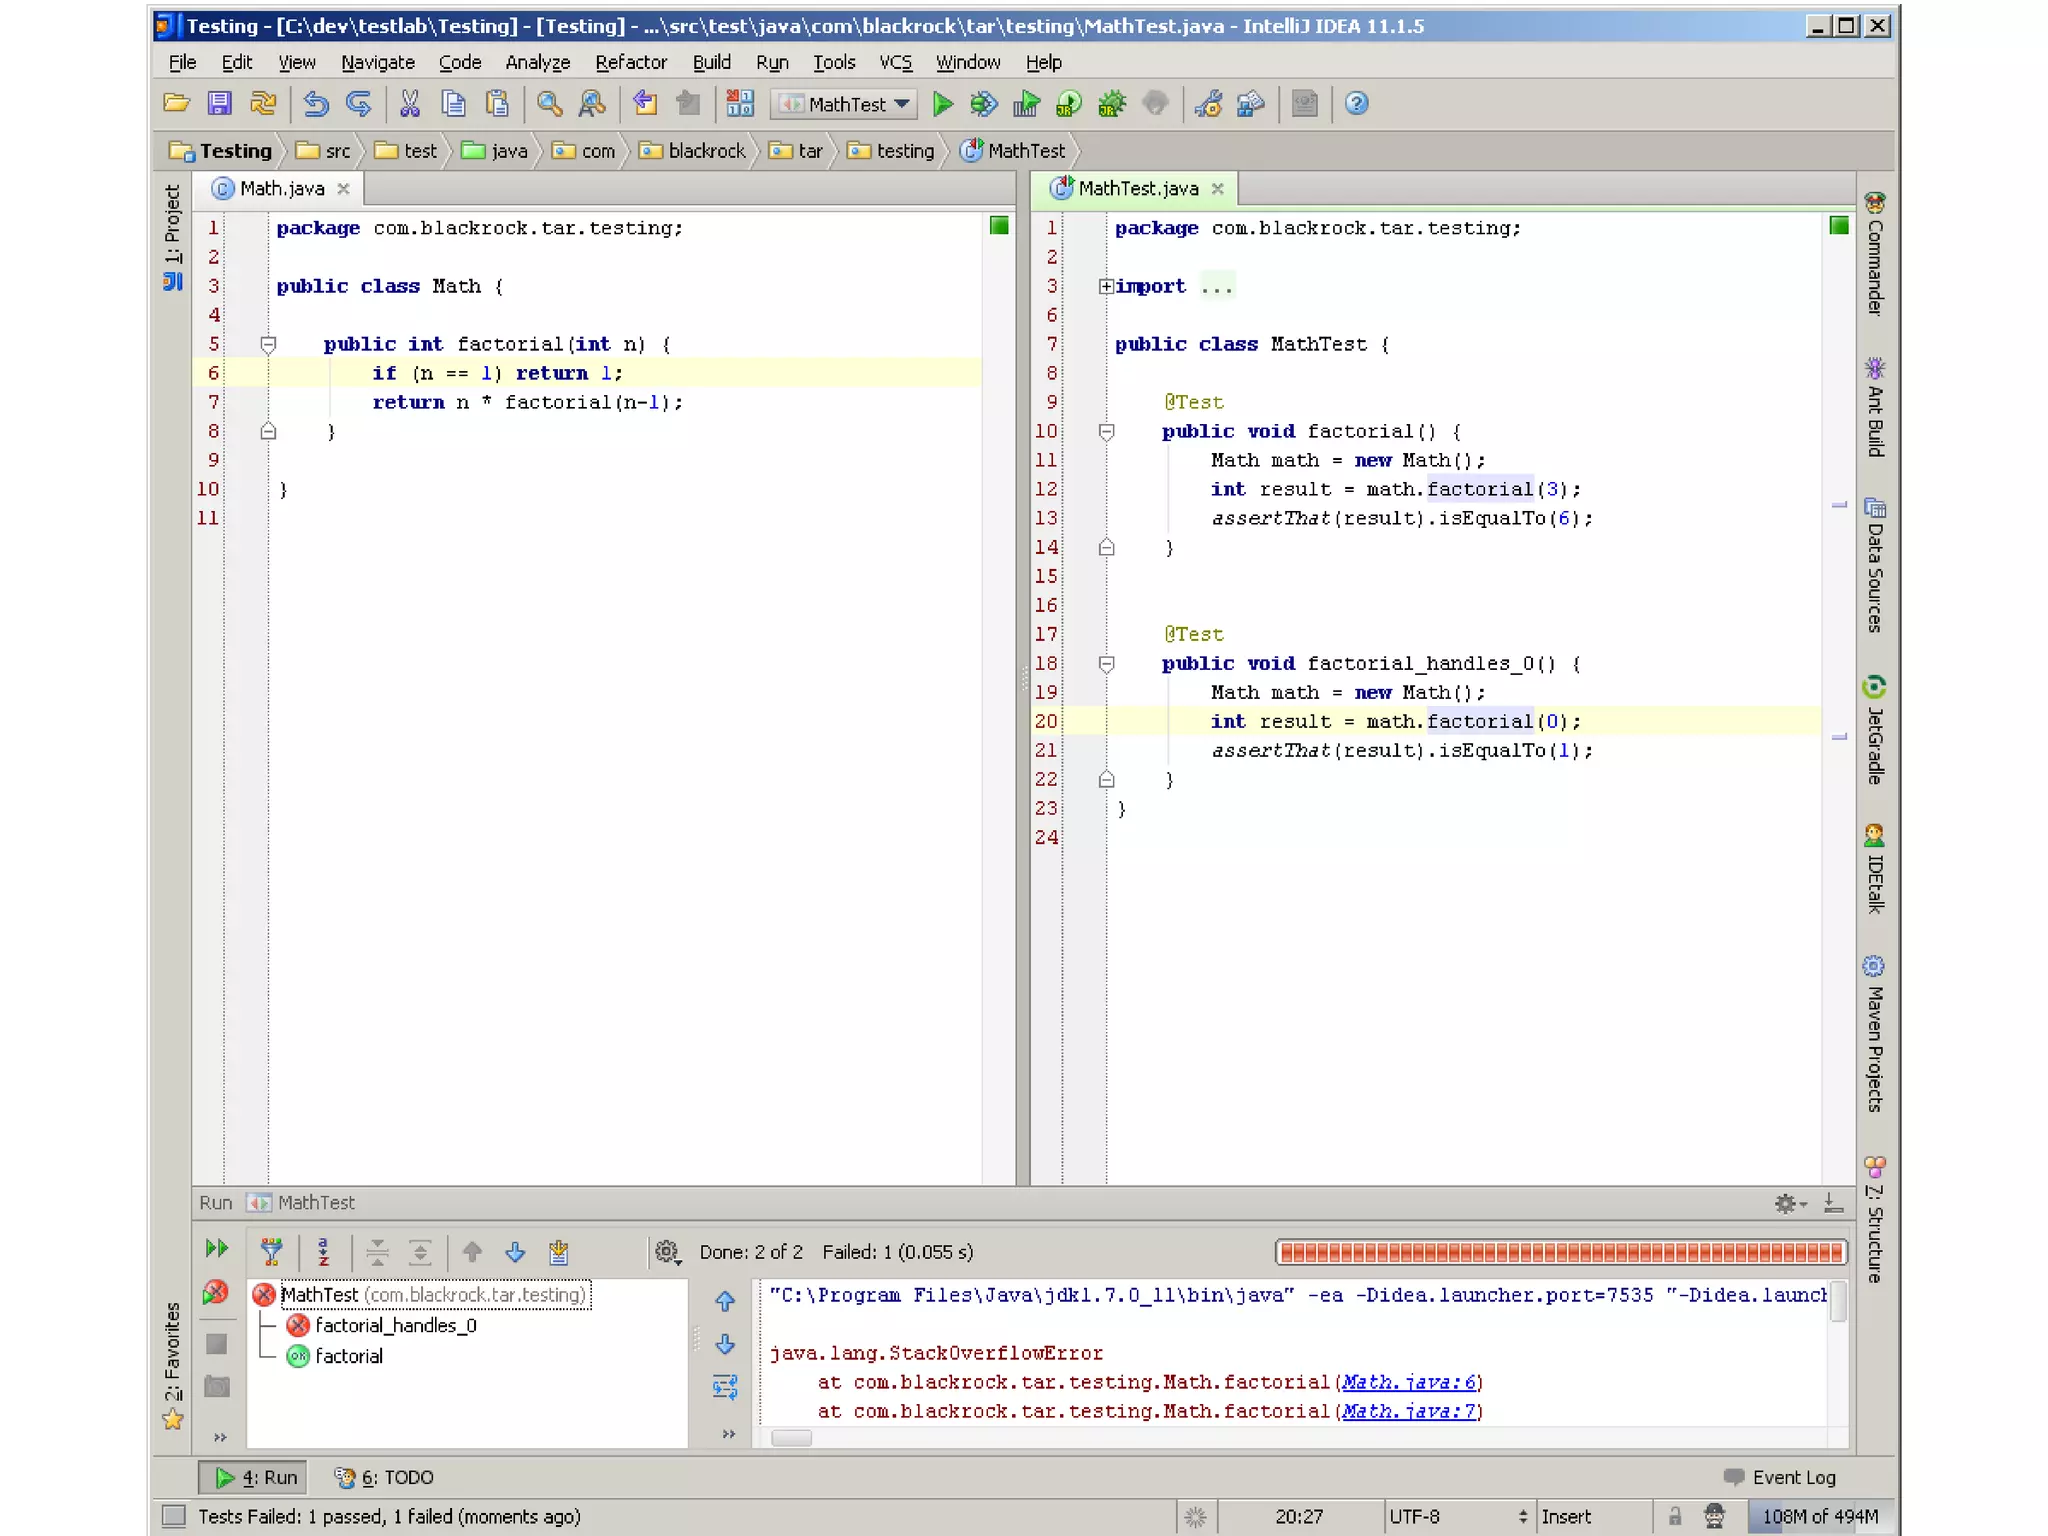Expand the folded import statements
The width and height of the screenshot is (2048, 1536).
point(1105,287)
